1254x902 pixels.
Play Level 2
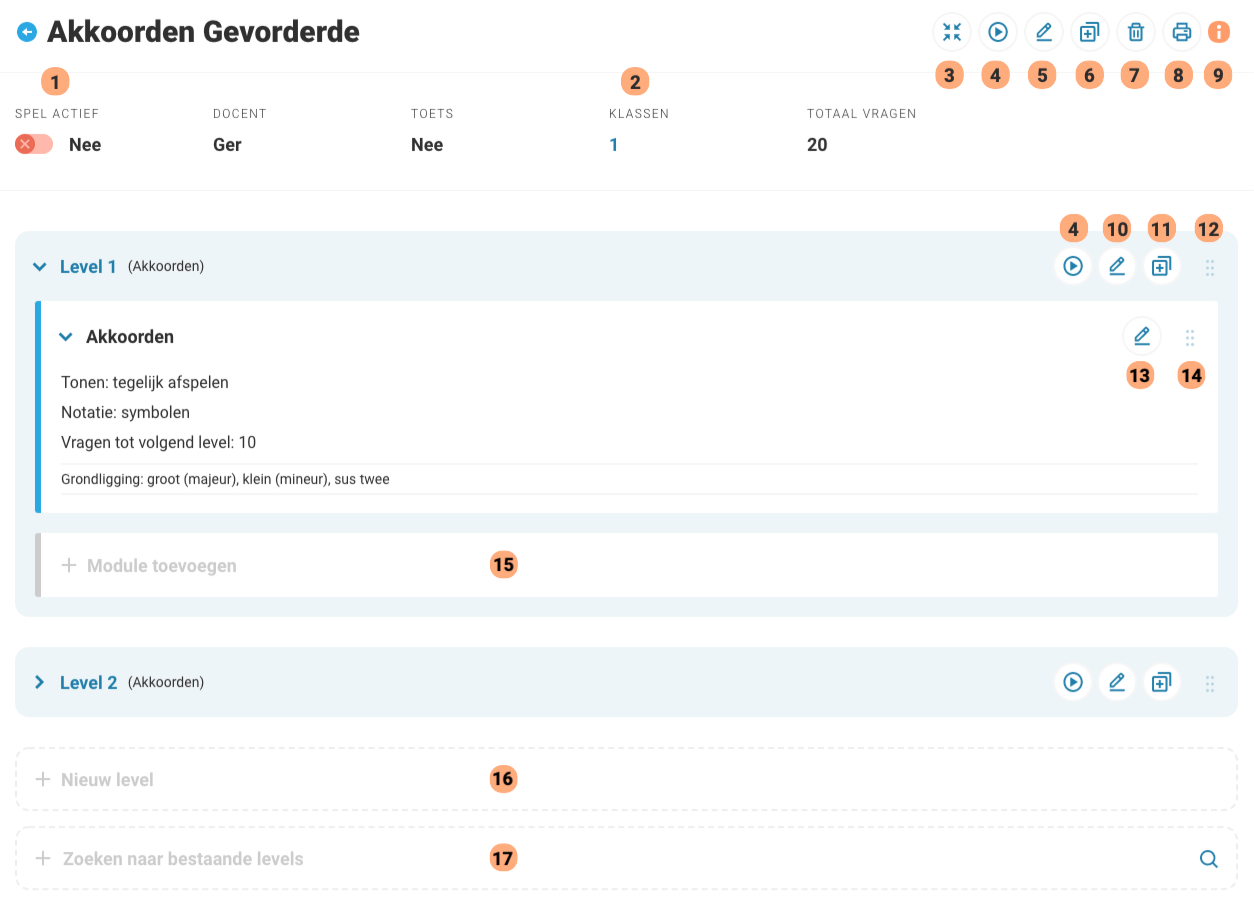1073,682
